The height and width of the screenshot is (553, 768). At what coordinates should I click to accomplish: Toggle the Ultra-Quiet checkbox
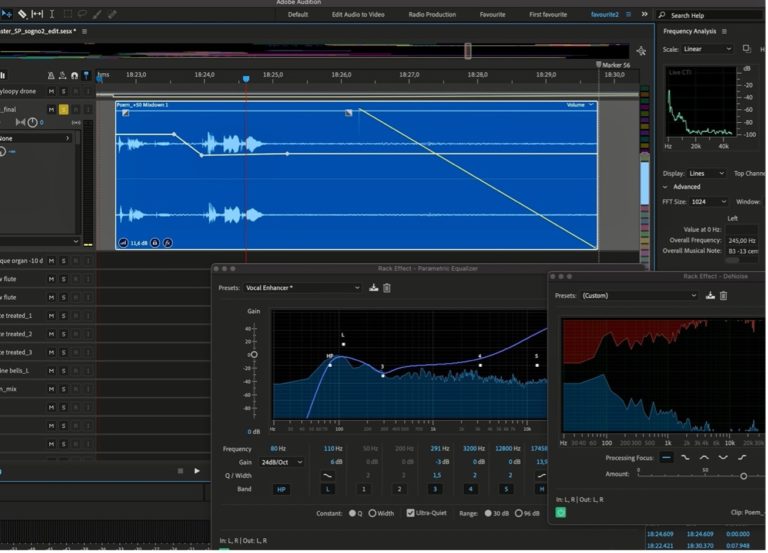[411, 513]
